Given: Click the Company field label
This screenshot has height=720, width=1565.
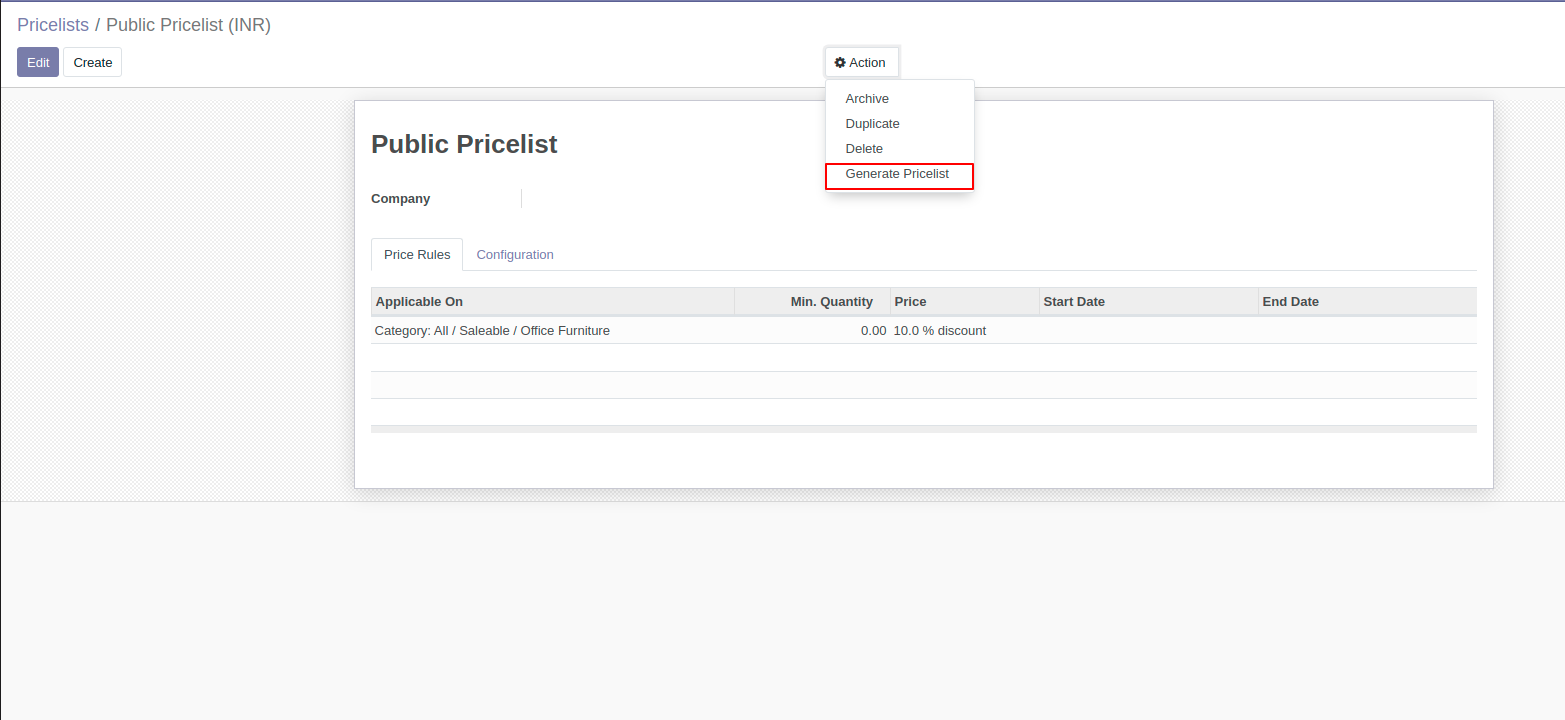Looking at the screenshot, I should [401, 199].
